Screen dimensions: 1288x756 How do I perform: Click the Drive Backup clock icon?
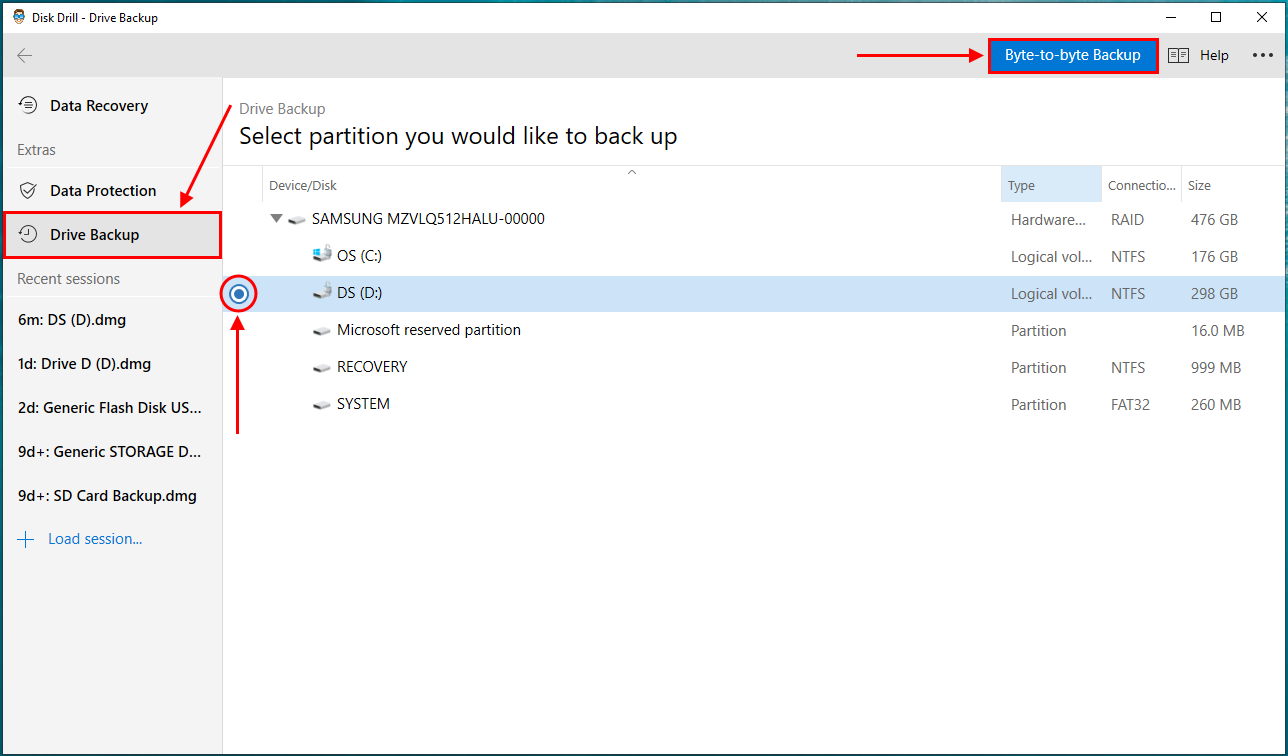click(29, 234)
